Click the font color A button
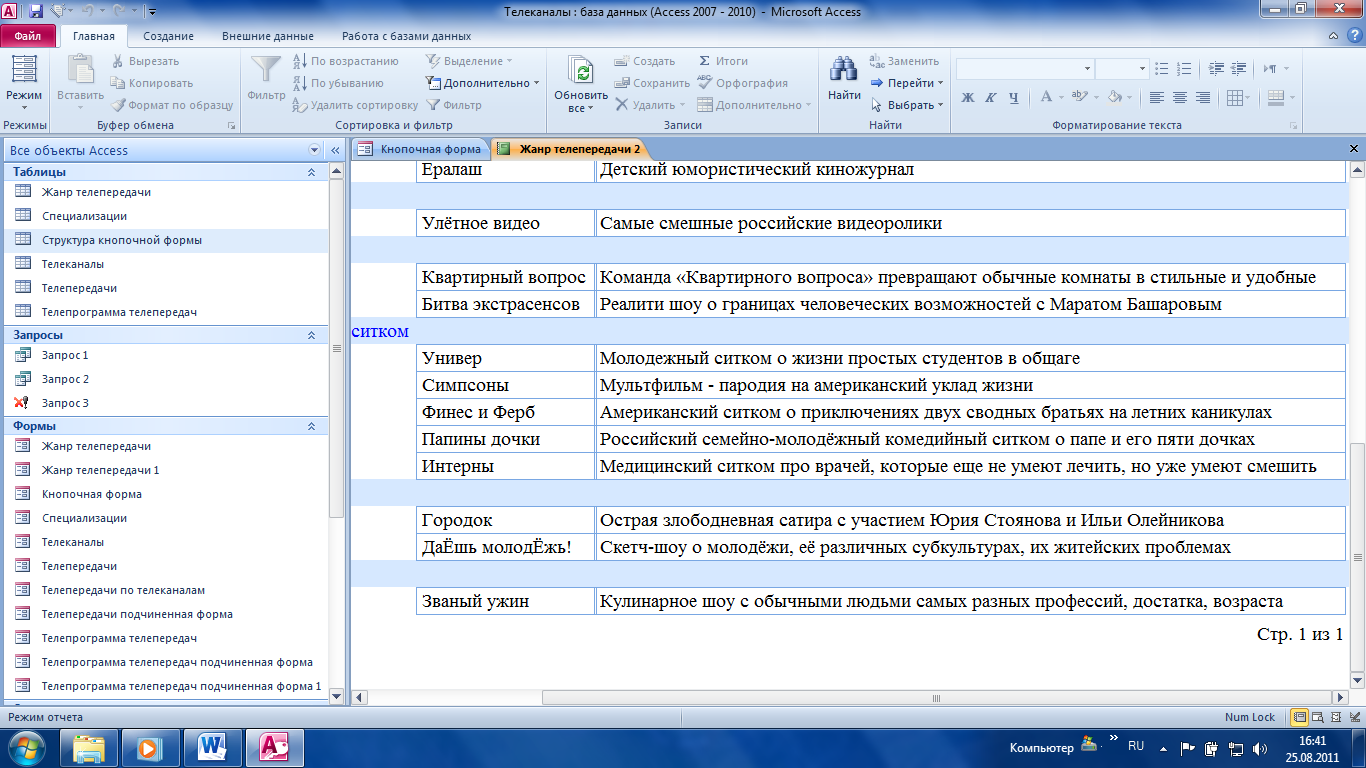The height and width of the screenshot is (768, 1366). tap(1045, 97)
